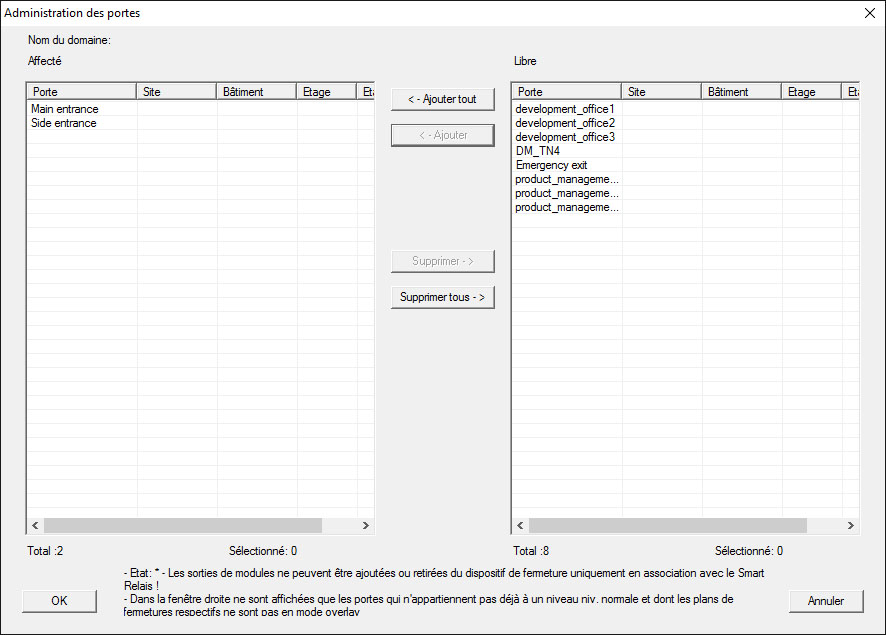
Task: Select 'Side entrance' in the Affecté list
Action: point(64,123)
